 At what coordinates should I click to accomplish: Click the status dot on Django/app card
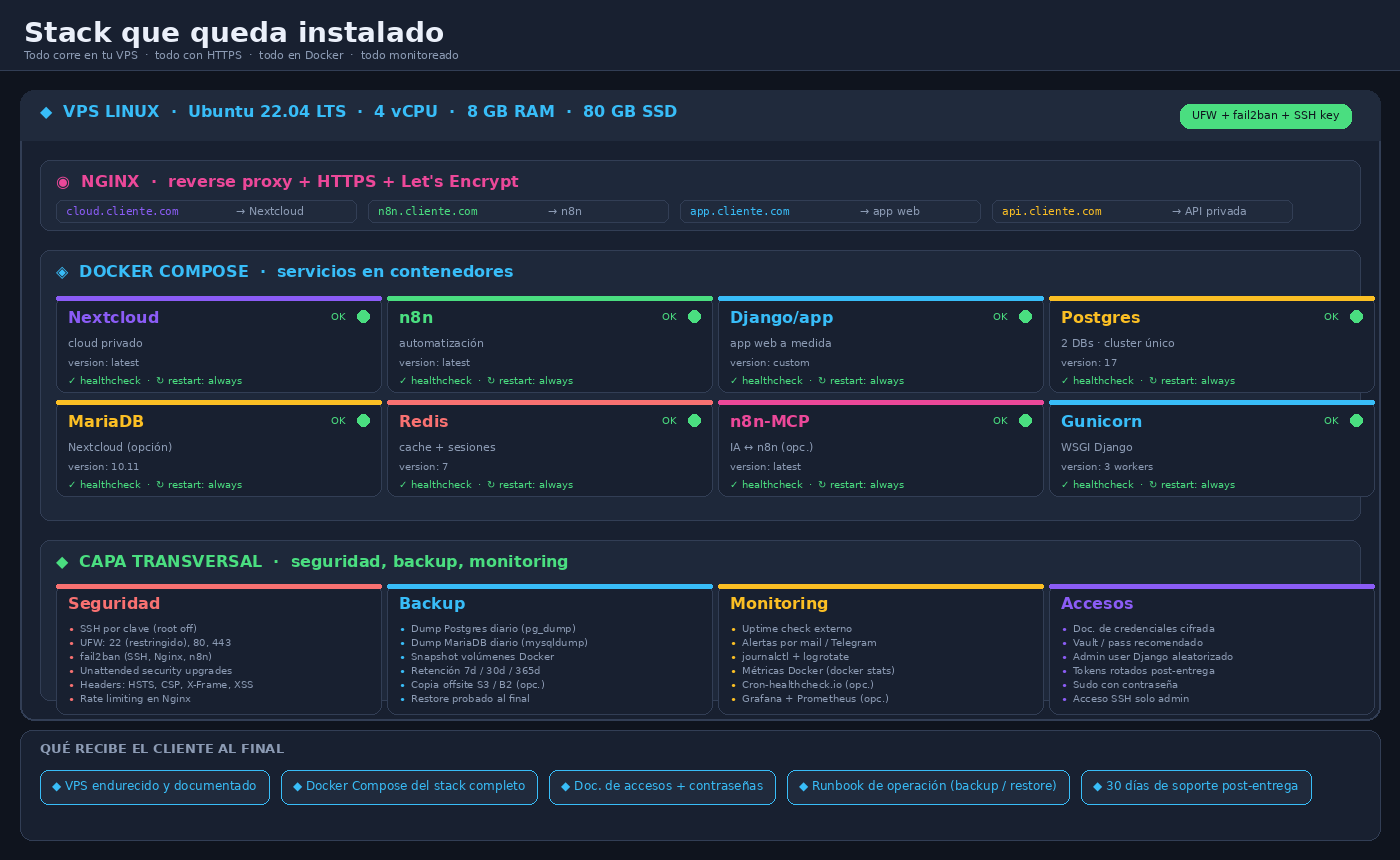(1025, 317)
